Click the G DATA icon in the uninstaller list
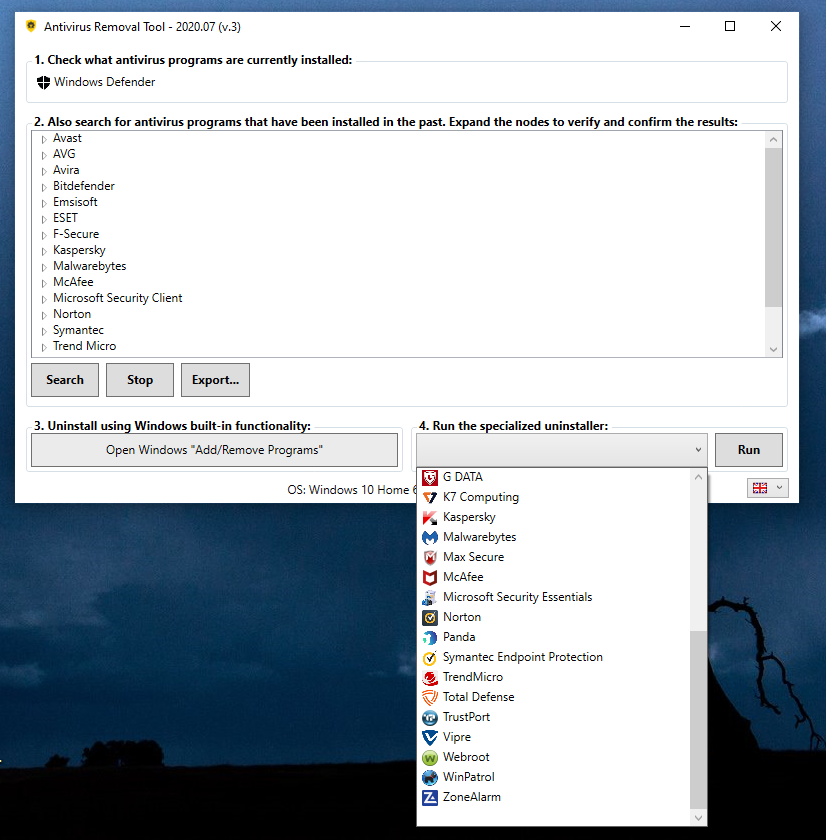The height and width of the screenshot is (840, 826). (x=430, y=477)
